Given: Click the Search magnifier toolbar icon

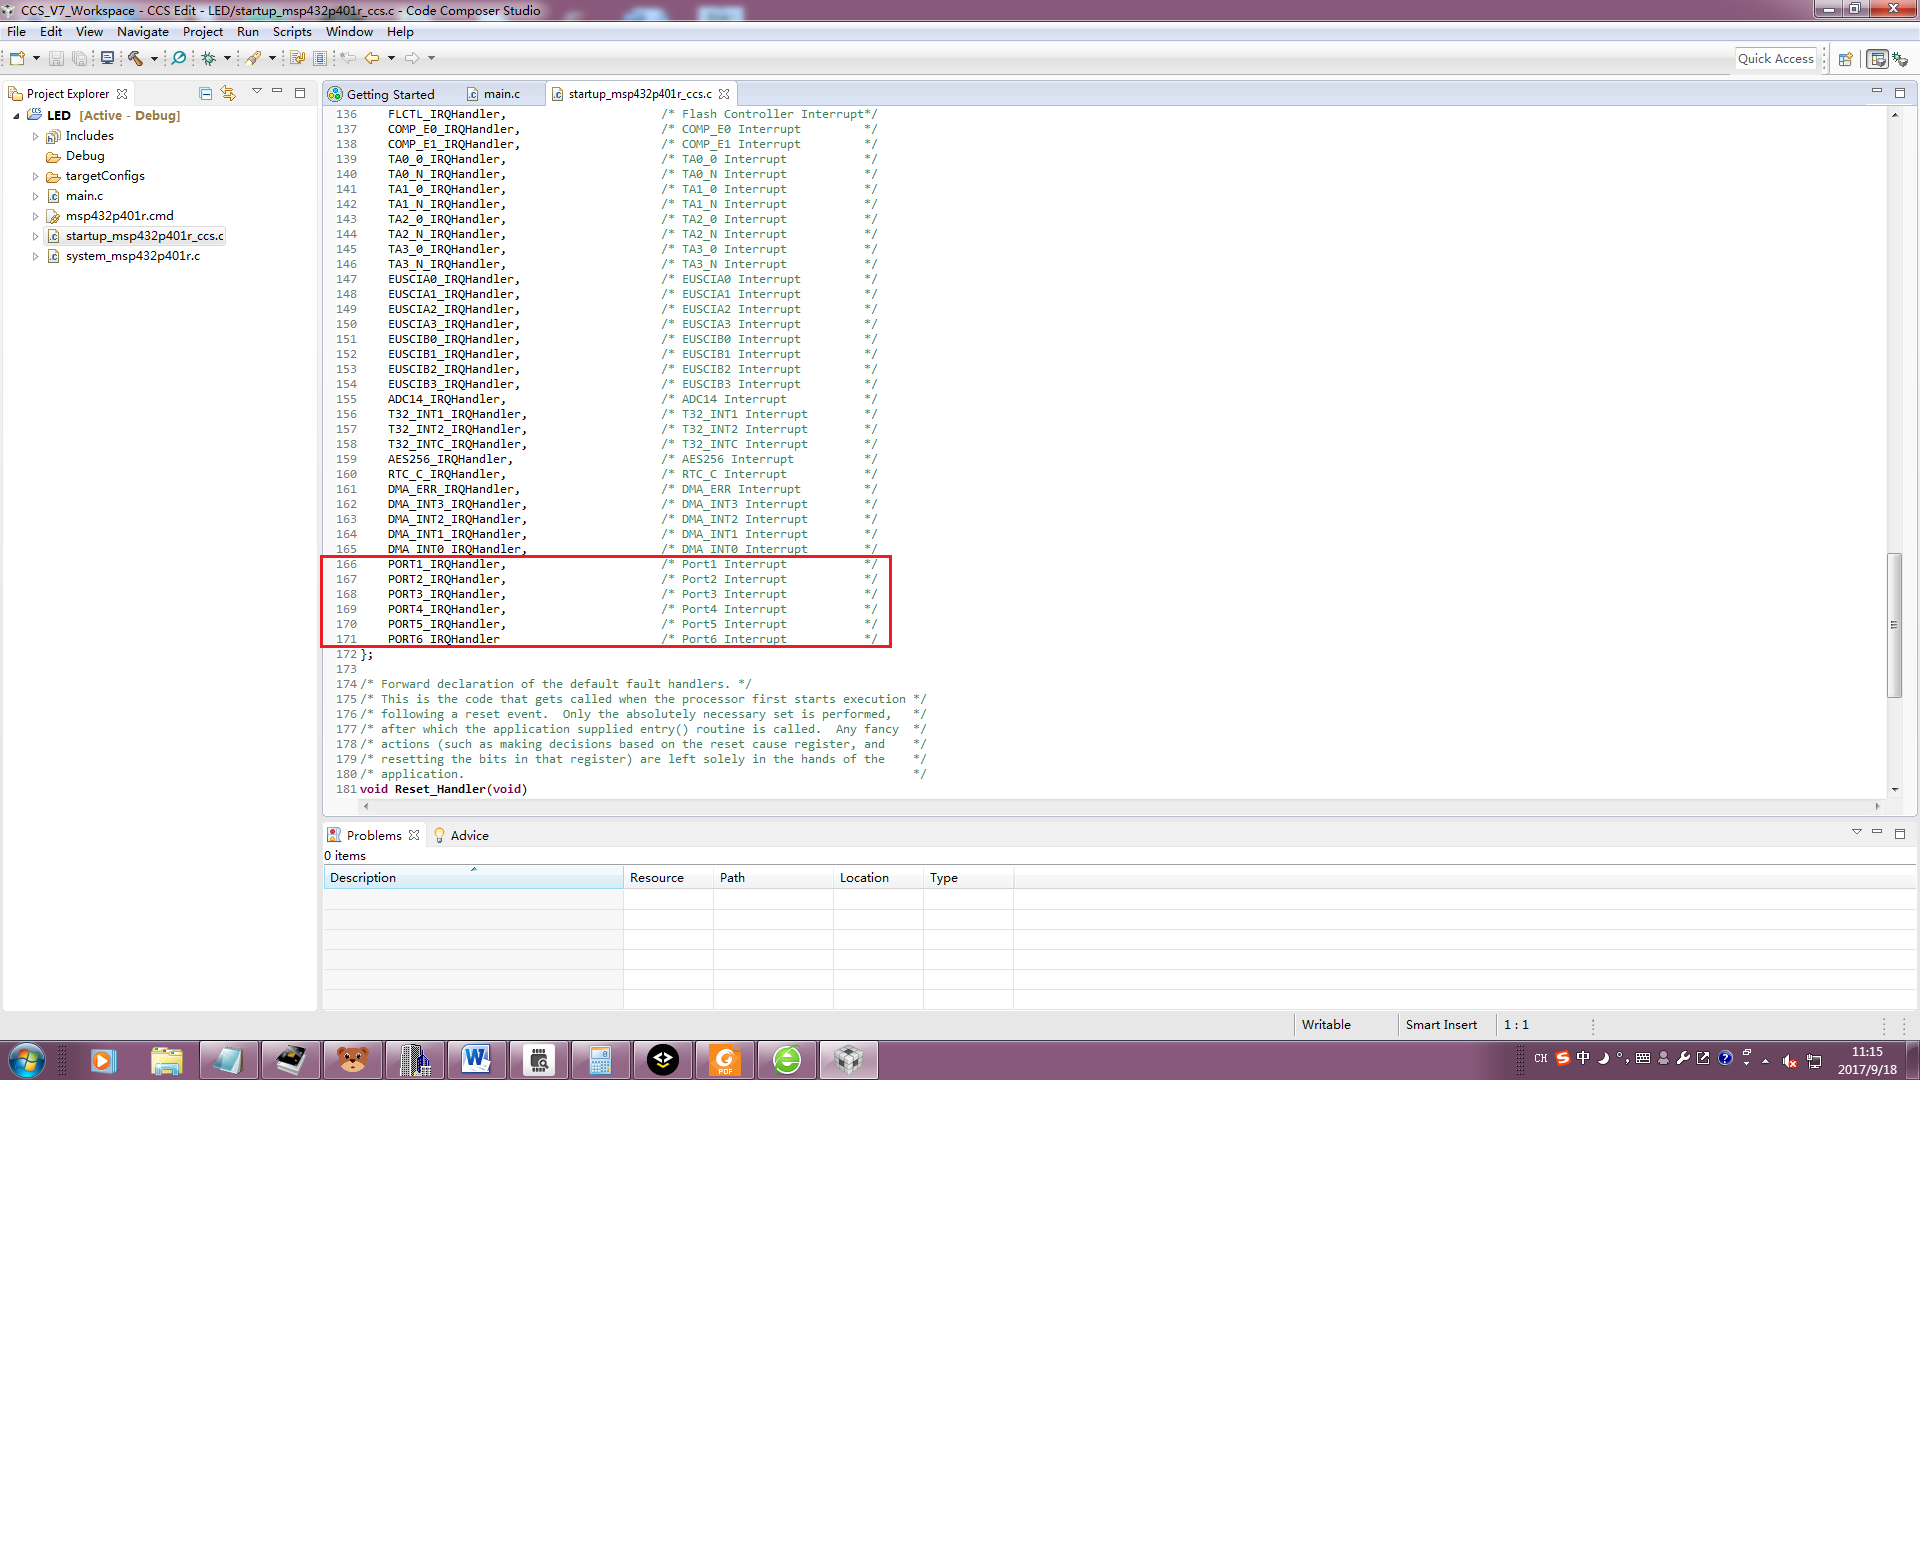Looking at the screenshot, I should pos(179,58).
